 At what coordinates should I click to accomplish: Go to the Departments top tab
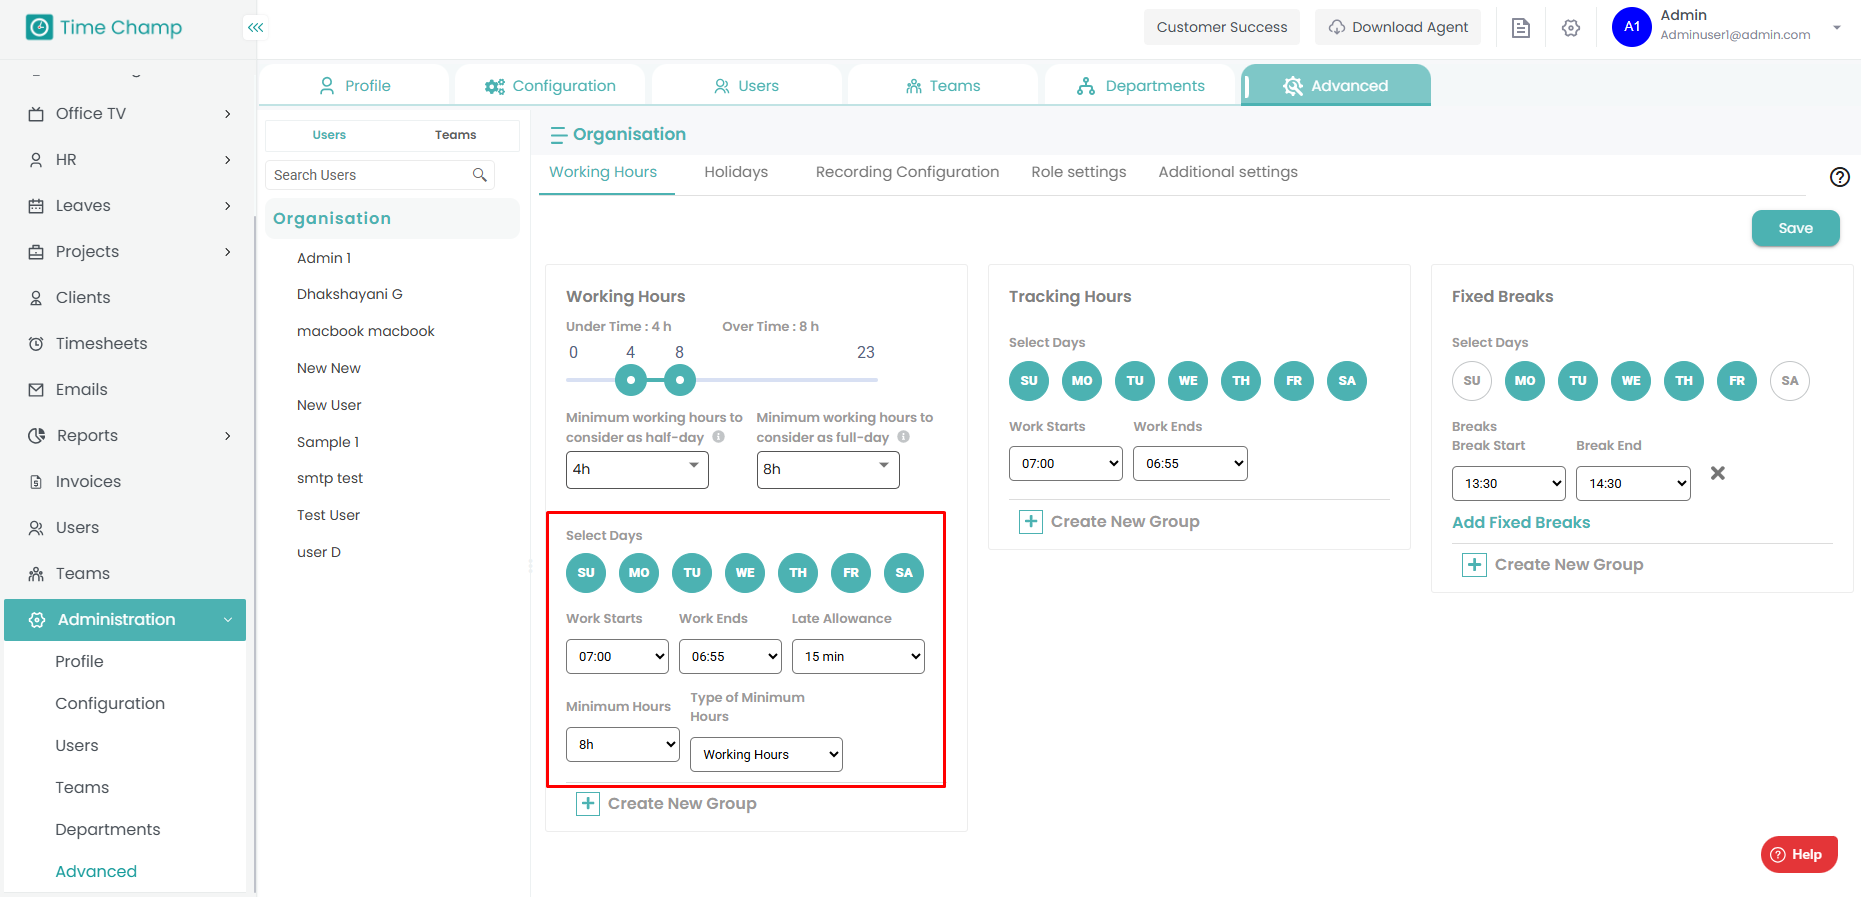(x=1141, y=86)
